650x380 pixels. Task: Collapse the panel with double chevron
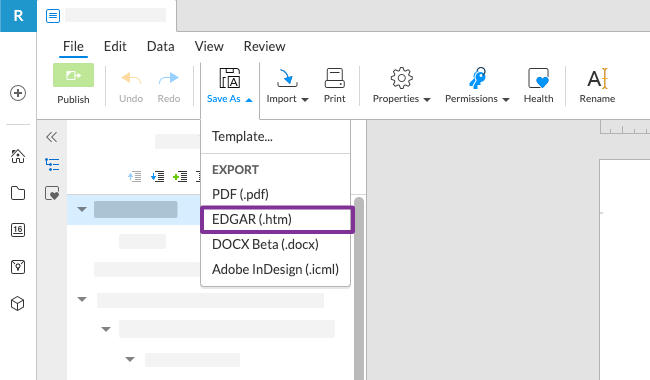point(52,137)
